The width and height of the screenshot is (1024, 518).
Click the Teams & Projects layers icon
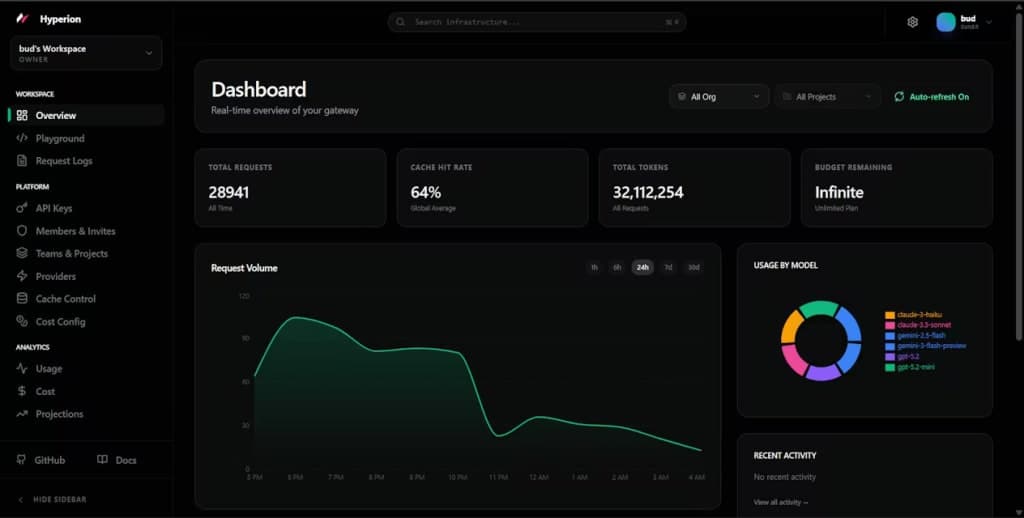[22, 253]
